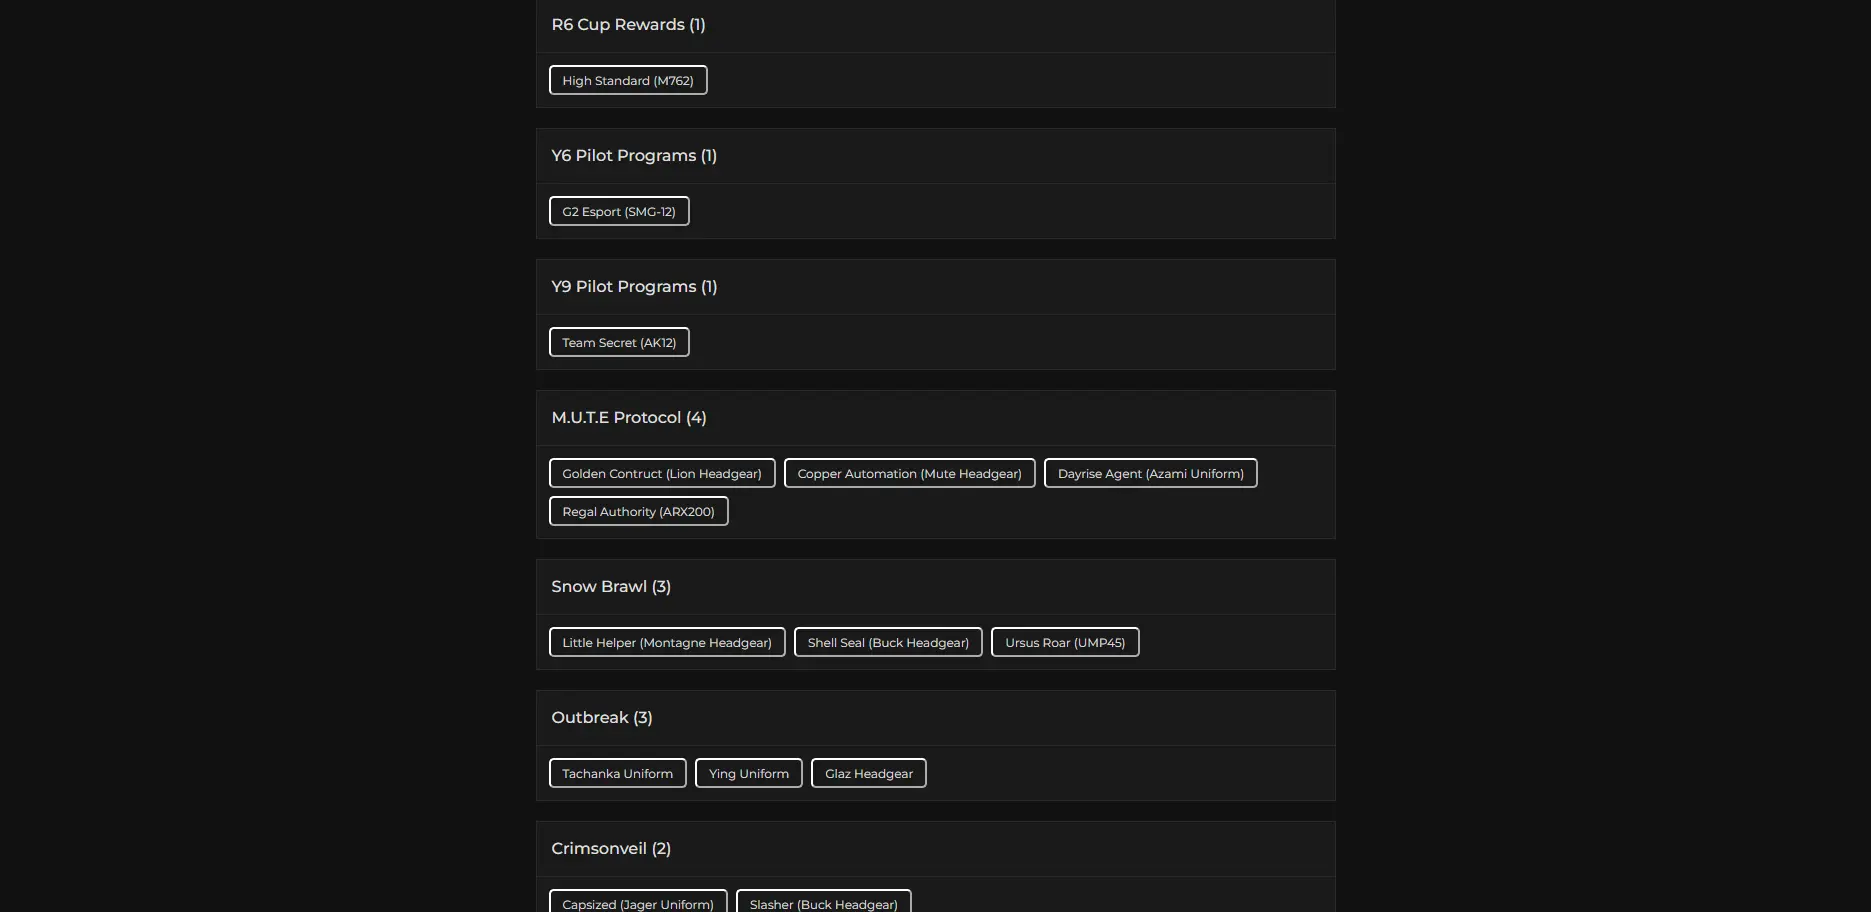The width and height of the screenshot is (1871, 912).
Task: Click the Tachanka Uniform tag
Action: click(617, 774)
